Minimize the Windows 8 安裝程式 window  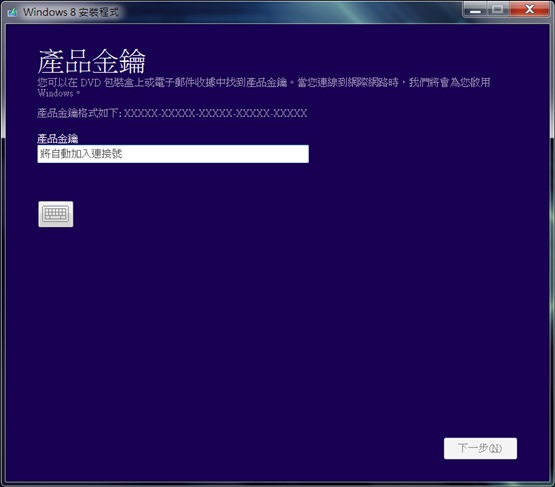coord(475,10)
